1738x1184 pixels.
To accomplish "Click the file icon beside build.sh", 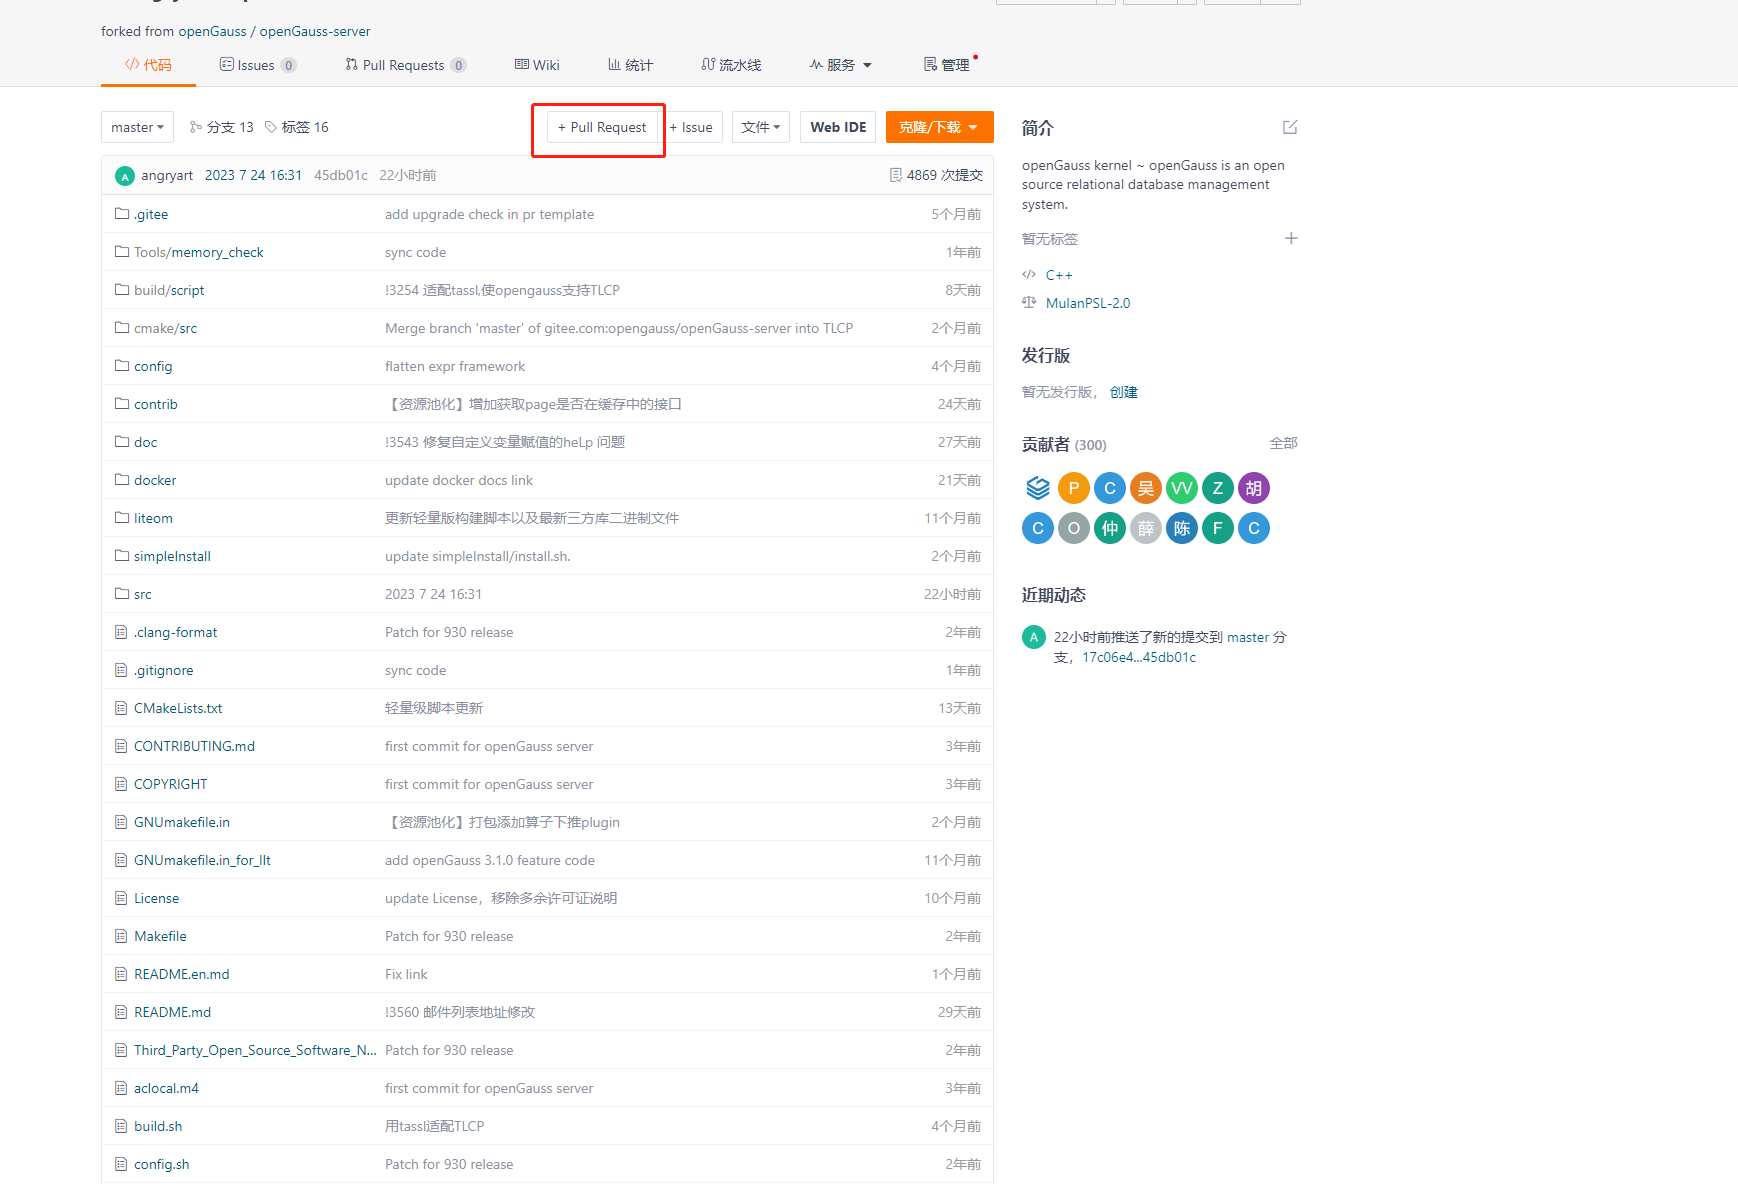I will [x=121, y=1126].
